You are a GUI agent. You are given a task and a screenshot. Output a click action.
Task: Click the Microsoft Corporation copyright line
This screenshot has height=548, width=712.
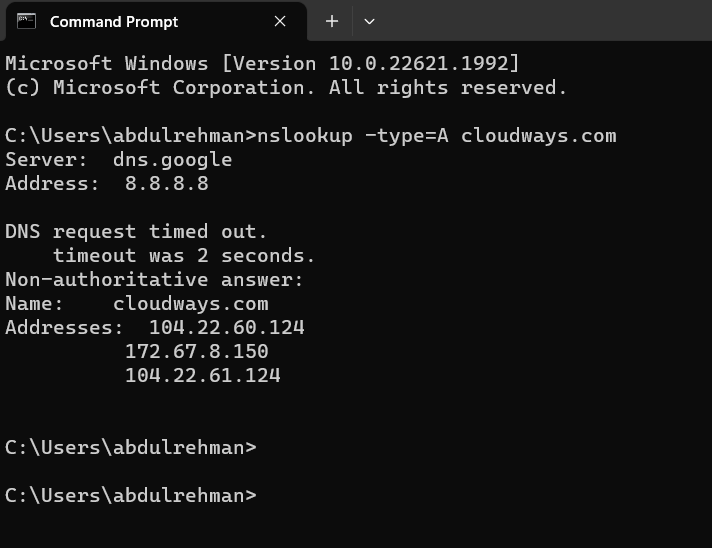coord(286,87)
